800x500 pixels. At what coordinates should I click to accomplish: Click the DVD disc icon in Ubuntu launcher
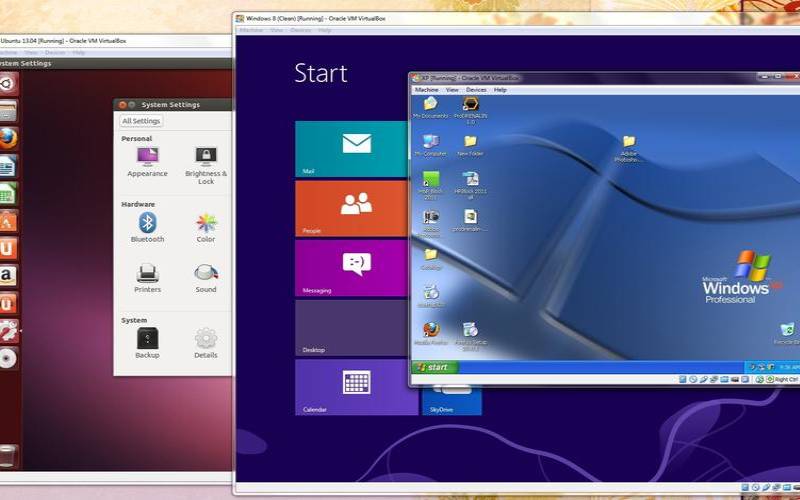8,359
